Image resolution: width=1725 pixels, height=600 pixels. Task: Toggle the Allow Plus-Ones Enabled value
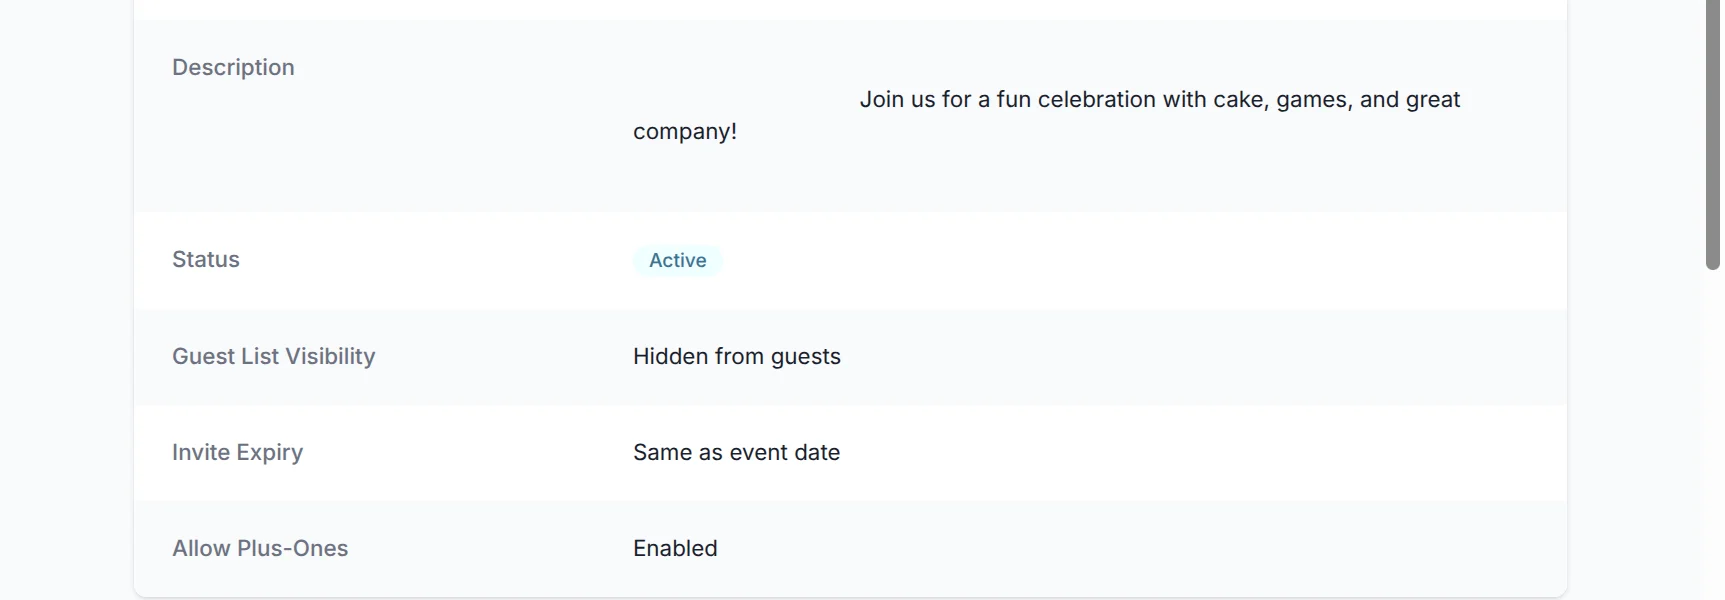pyautogui.click(x=675, y=548)
